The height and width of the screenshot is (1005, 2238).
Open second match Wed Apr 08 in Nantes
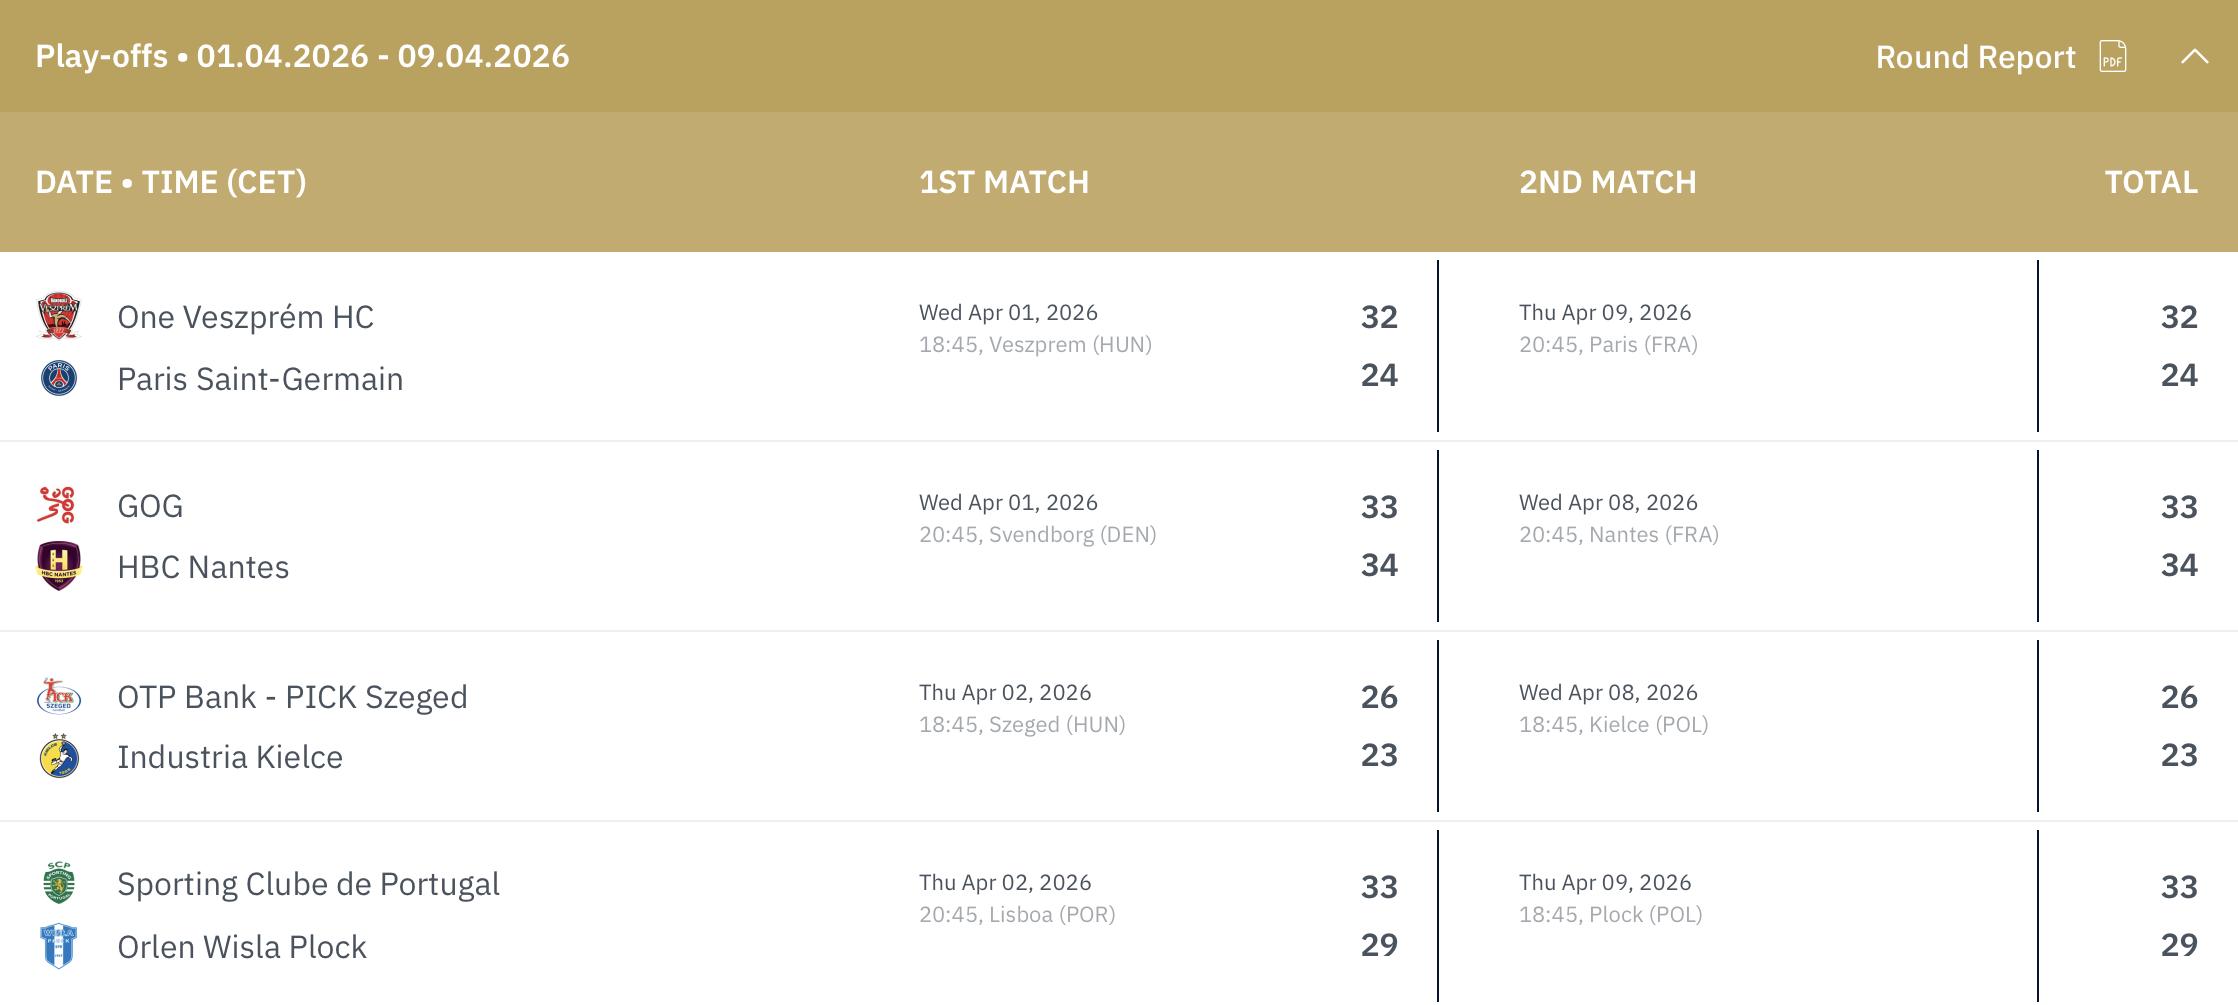[x=1618, y=518]
